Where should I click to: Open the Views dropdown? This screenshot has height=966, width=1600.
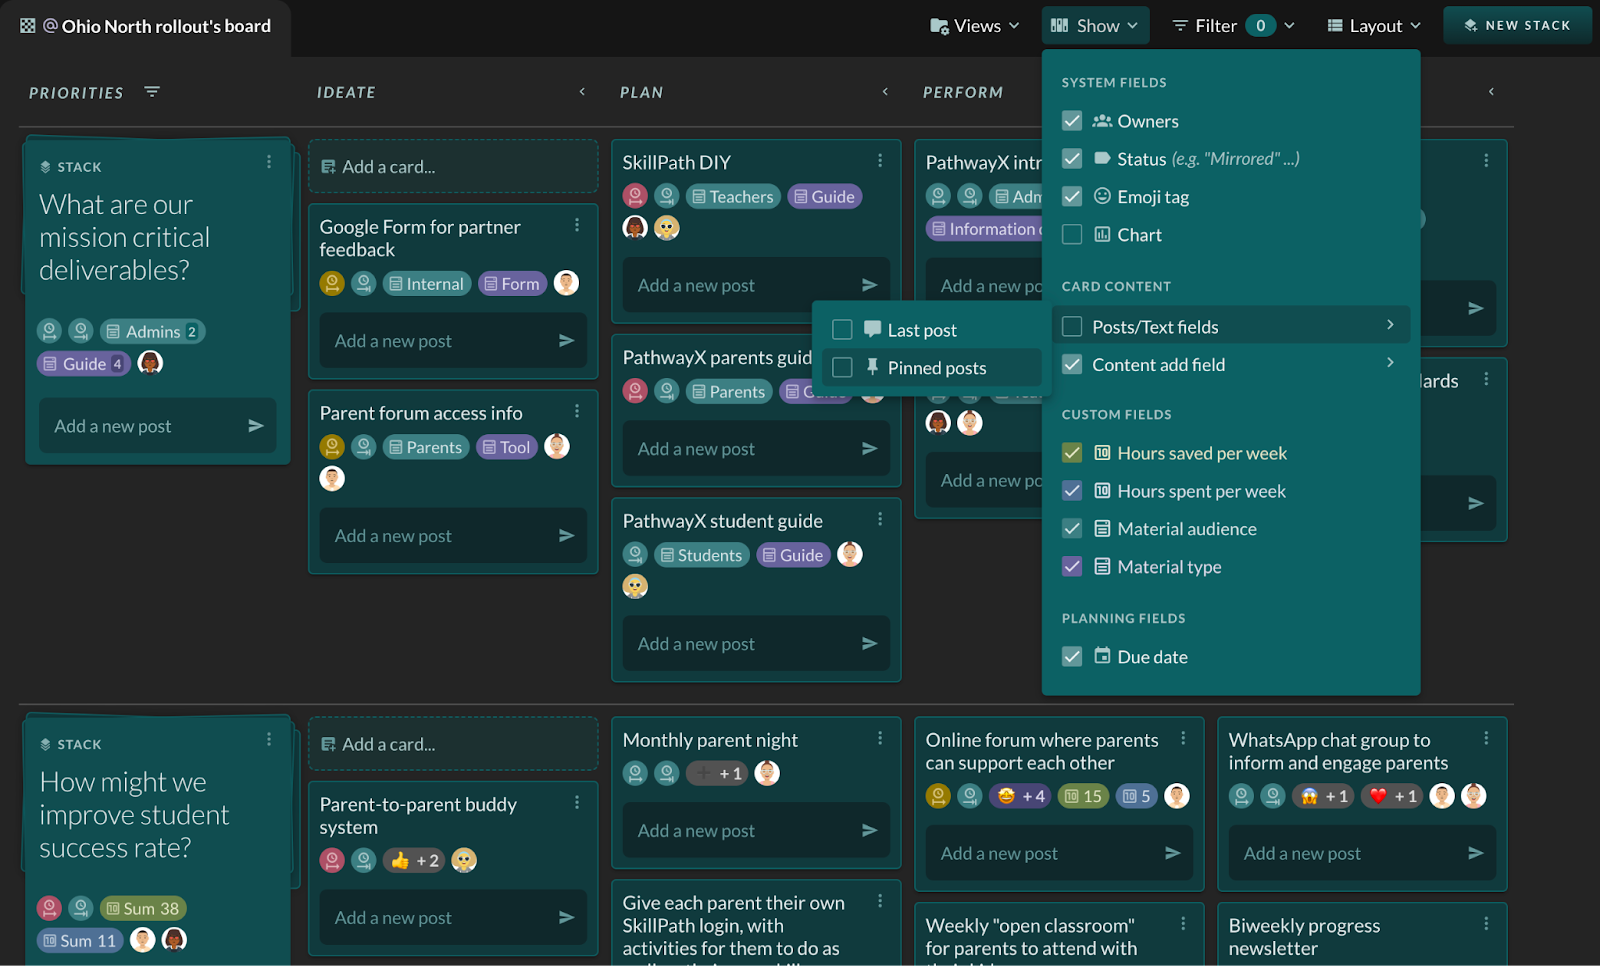point(975,26)
